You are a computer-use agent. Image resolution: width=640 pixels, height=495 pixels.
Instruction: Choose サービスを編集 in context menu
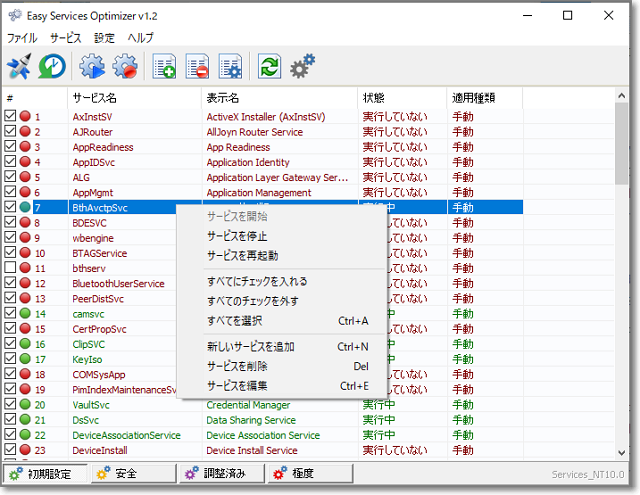pos(237,386)
